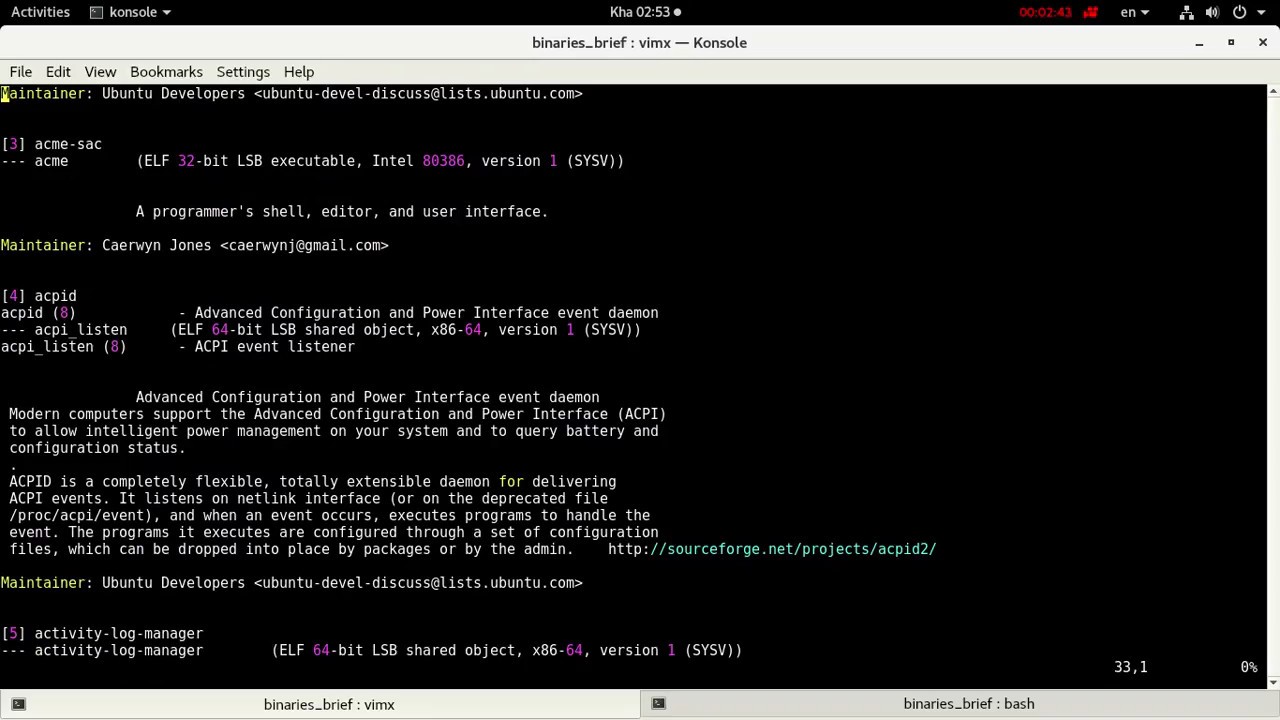Click the acpi_listen (8) line
1280x720 pixels.
[178, 347]
